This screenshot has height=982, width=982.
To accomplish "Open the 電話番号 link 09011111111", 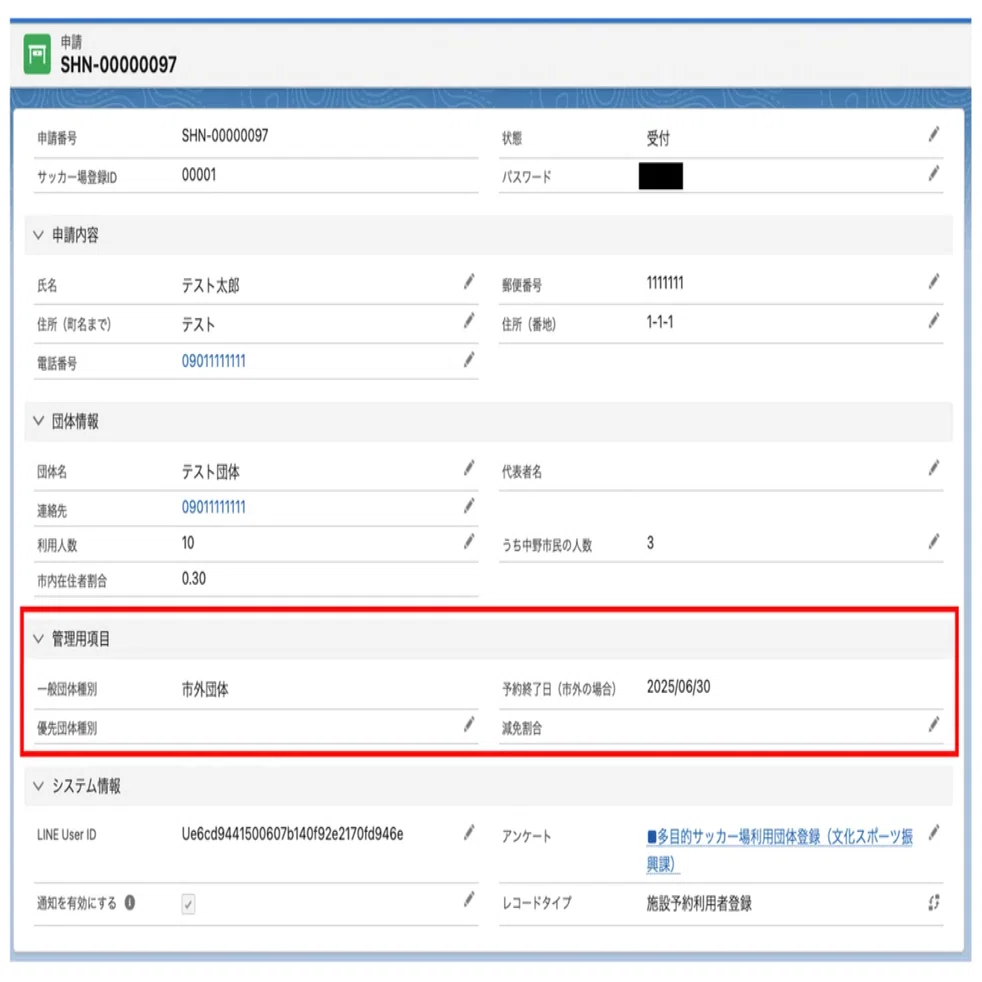I will [214, 361].
